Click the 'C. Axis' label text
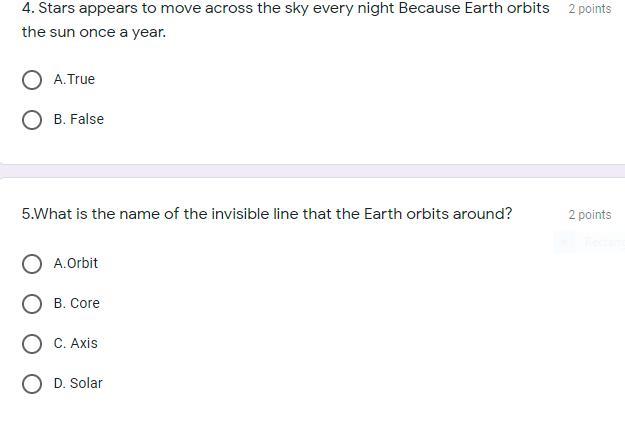625x423 pixels. 76,344
